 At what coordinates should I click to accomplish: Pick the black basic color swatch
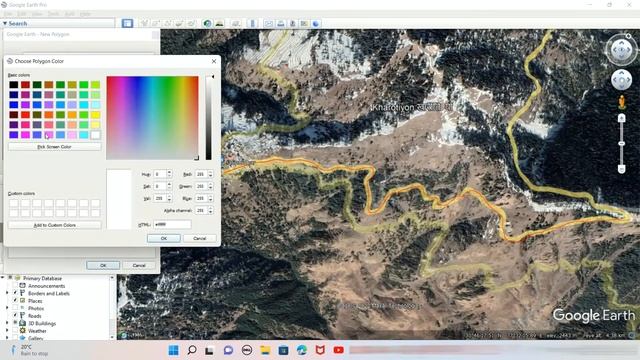[x=13, y=84]
